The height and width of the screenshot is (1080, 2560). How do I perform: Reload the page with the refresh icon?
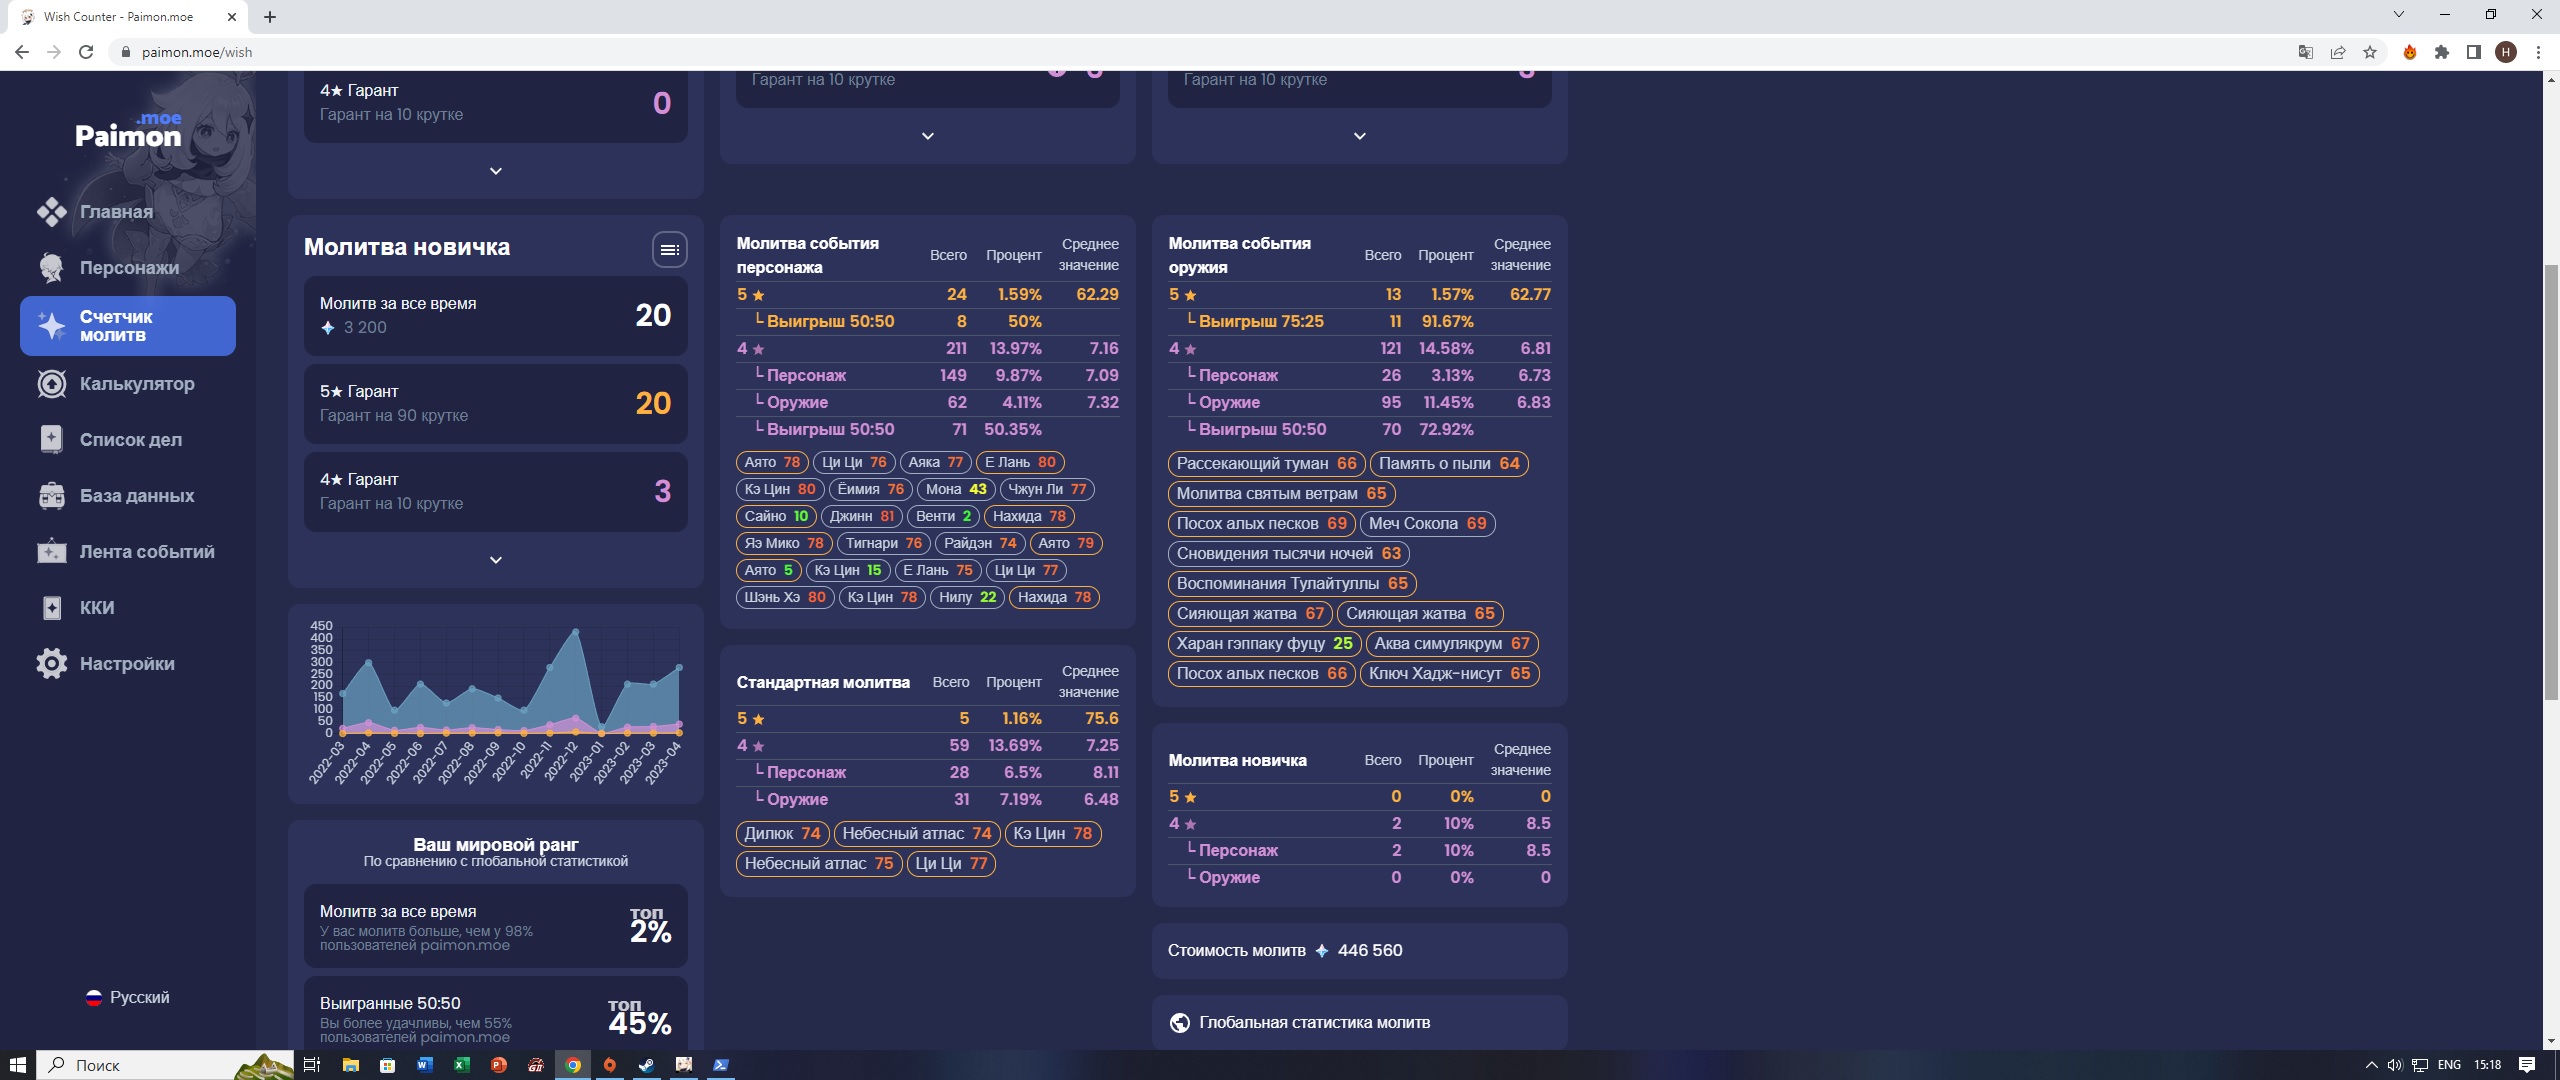[x=86, y=52]
